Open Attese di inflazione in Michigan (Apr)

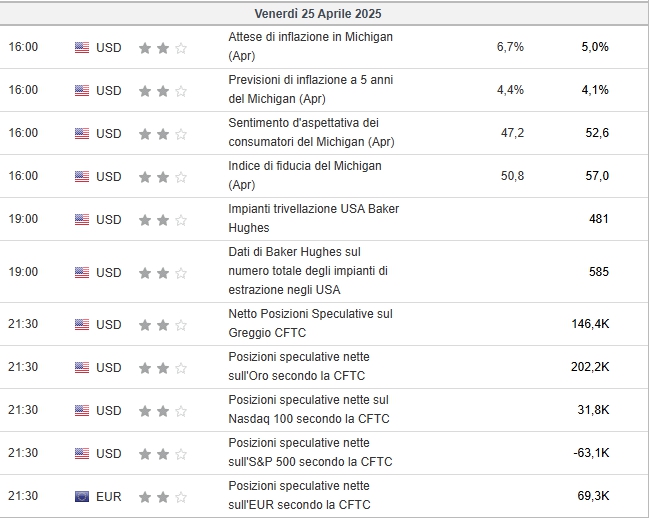(310, 46)
